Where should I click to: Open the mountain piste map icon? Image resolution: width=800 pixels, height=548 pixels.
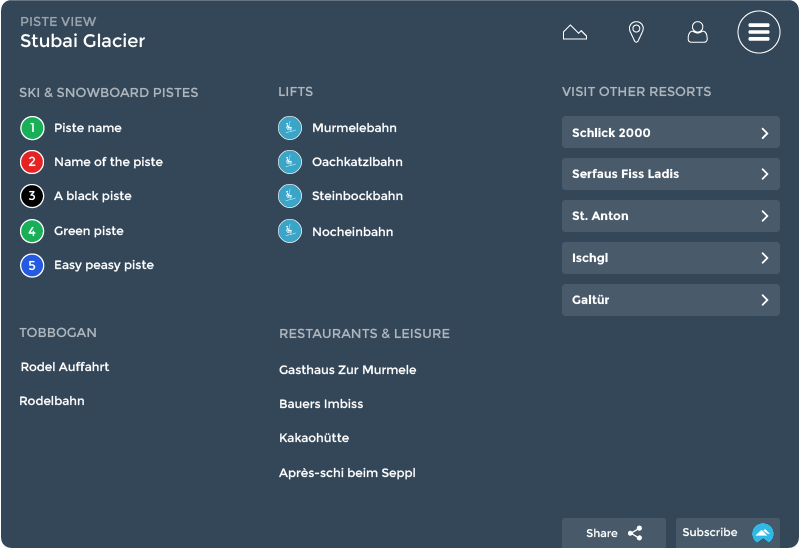coord(574,32)
